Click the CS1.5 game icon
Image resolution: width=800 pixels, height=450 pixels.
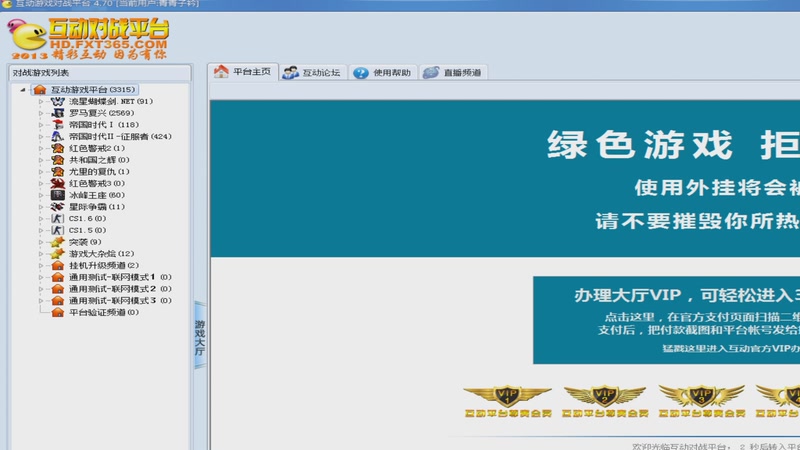click(x=58, y=231)
